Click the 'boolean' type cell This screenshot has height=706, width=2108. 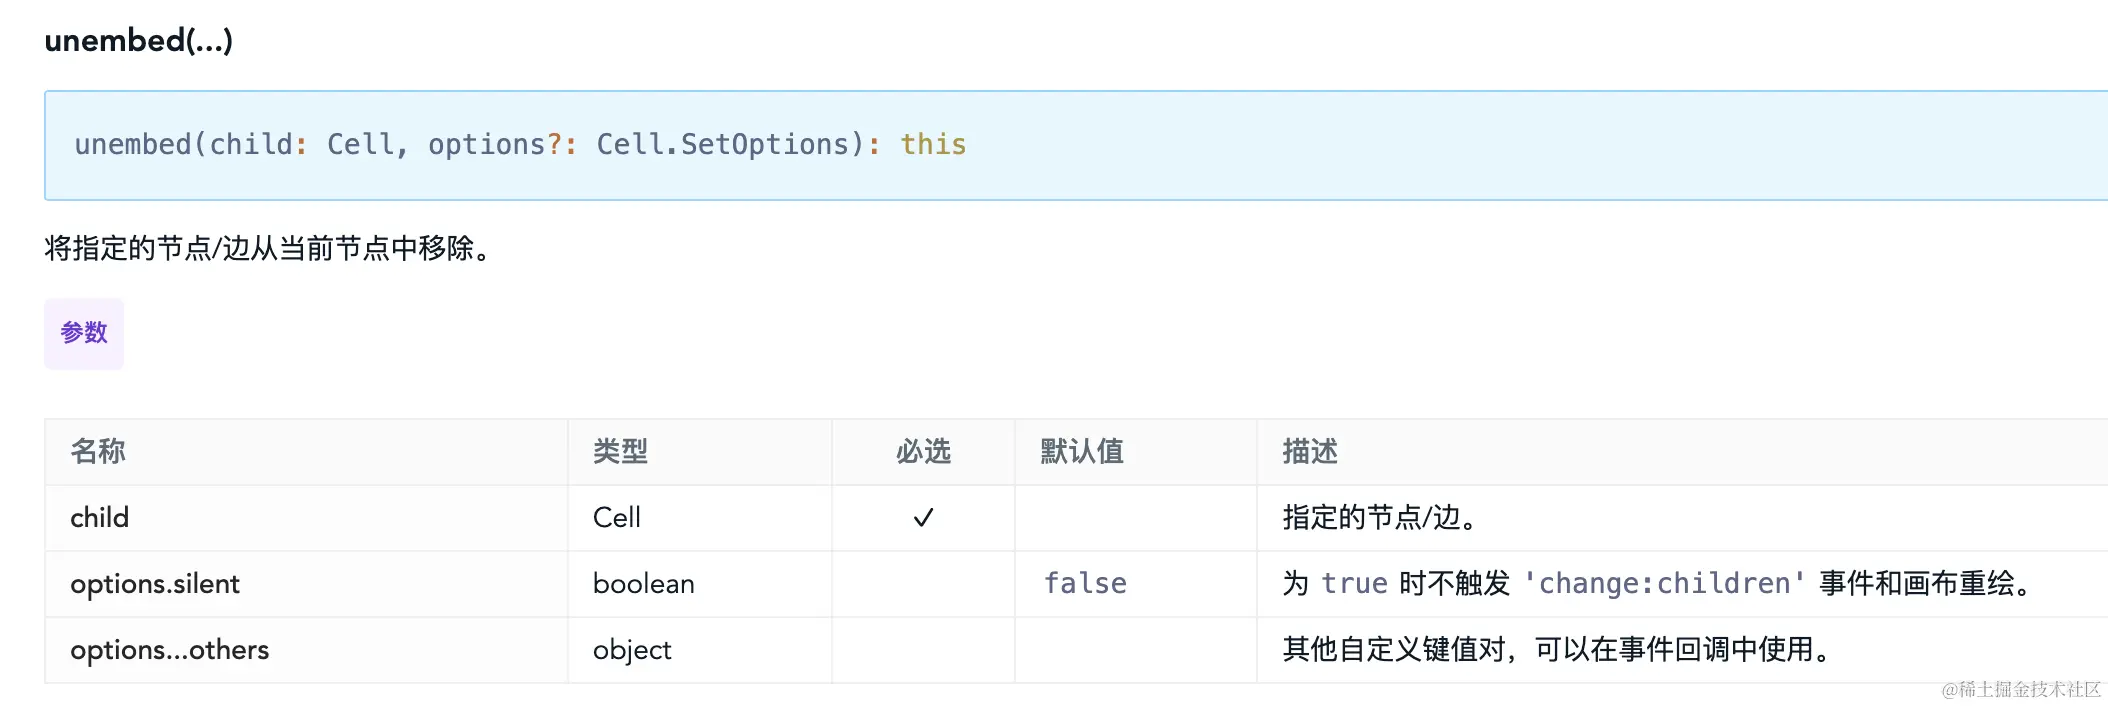(644, 584)
